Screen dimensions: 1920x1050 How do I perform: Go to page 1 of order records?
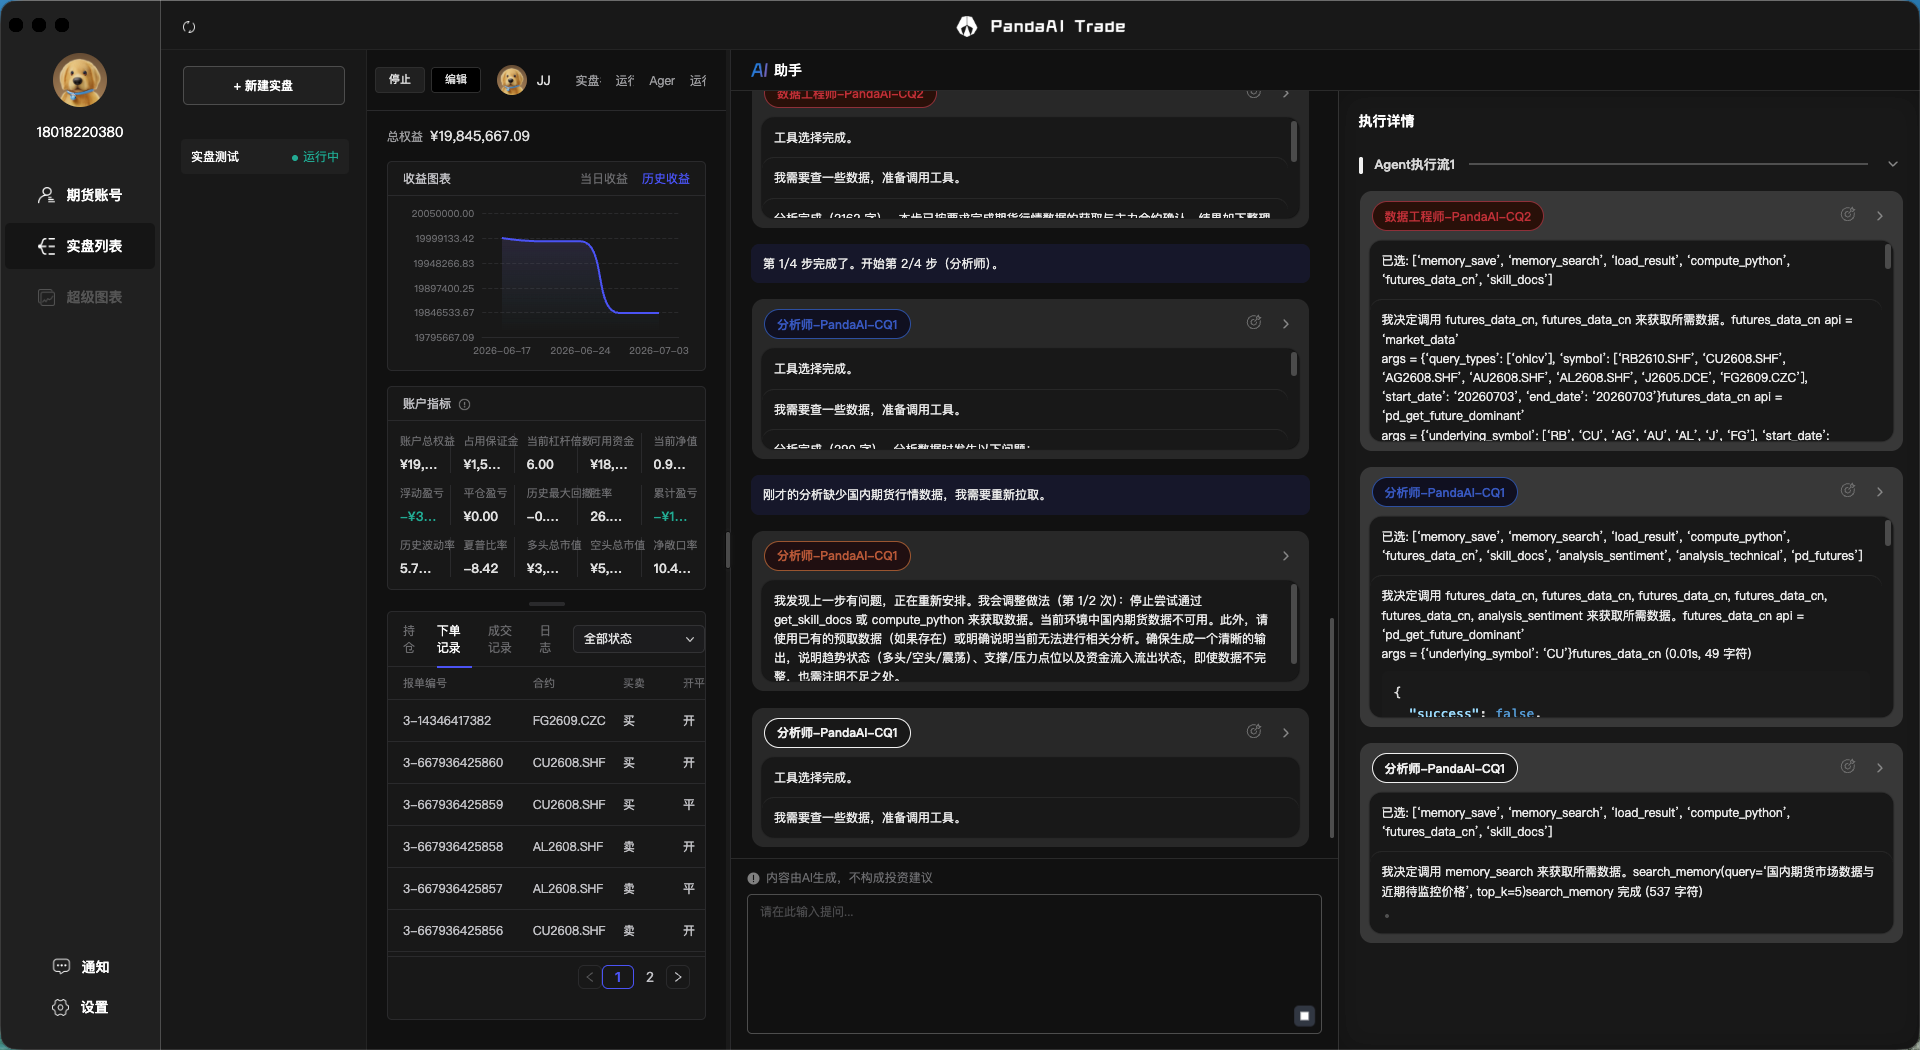click(618, 977)
